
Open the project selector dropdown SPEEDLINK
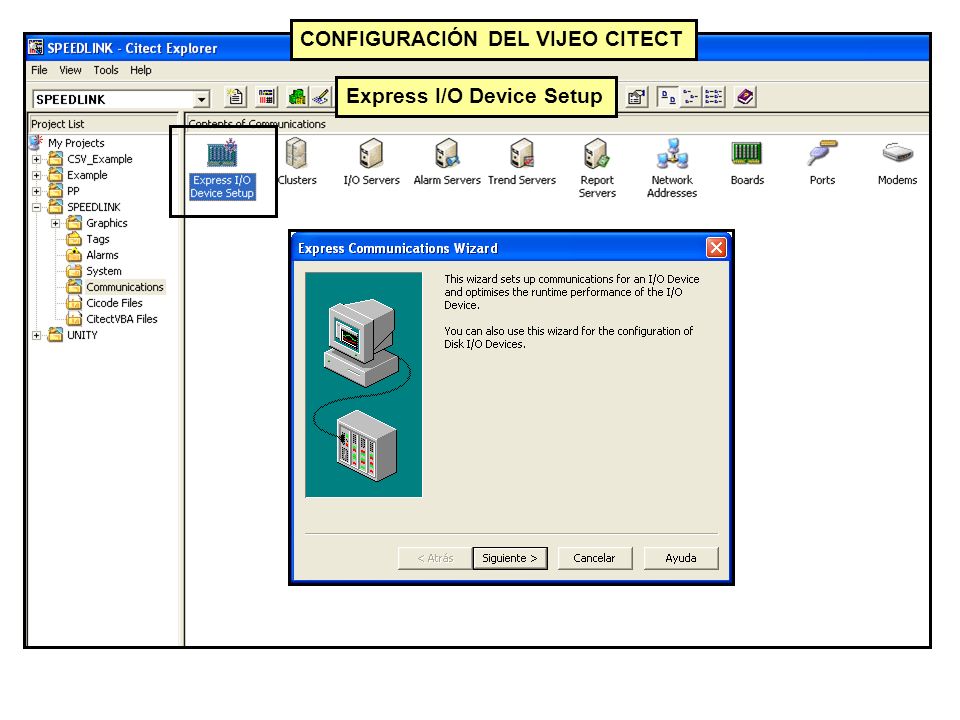click(x=201, y=99)
